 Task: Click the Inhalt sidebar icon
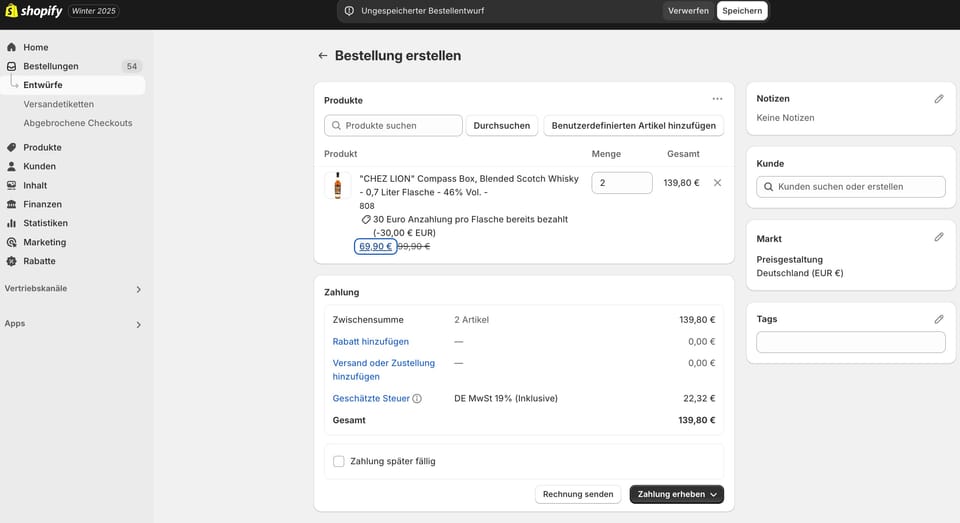click(11, 185)
